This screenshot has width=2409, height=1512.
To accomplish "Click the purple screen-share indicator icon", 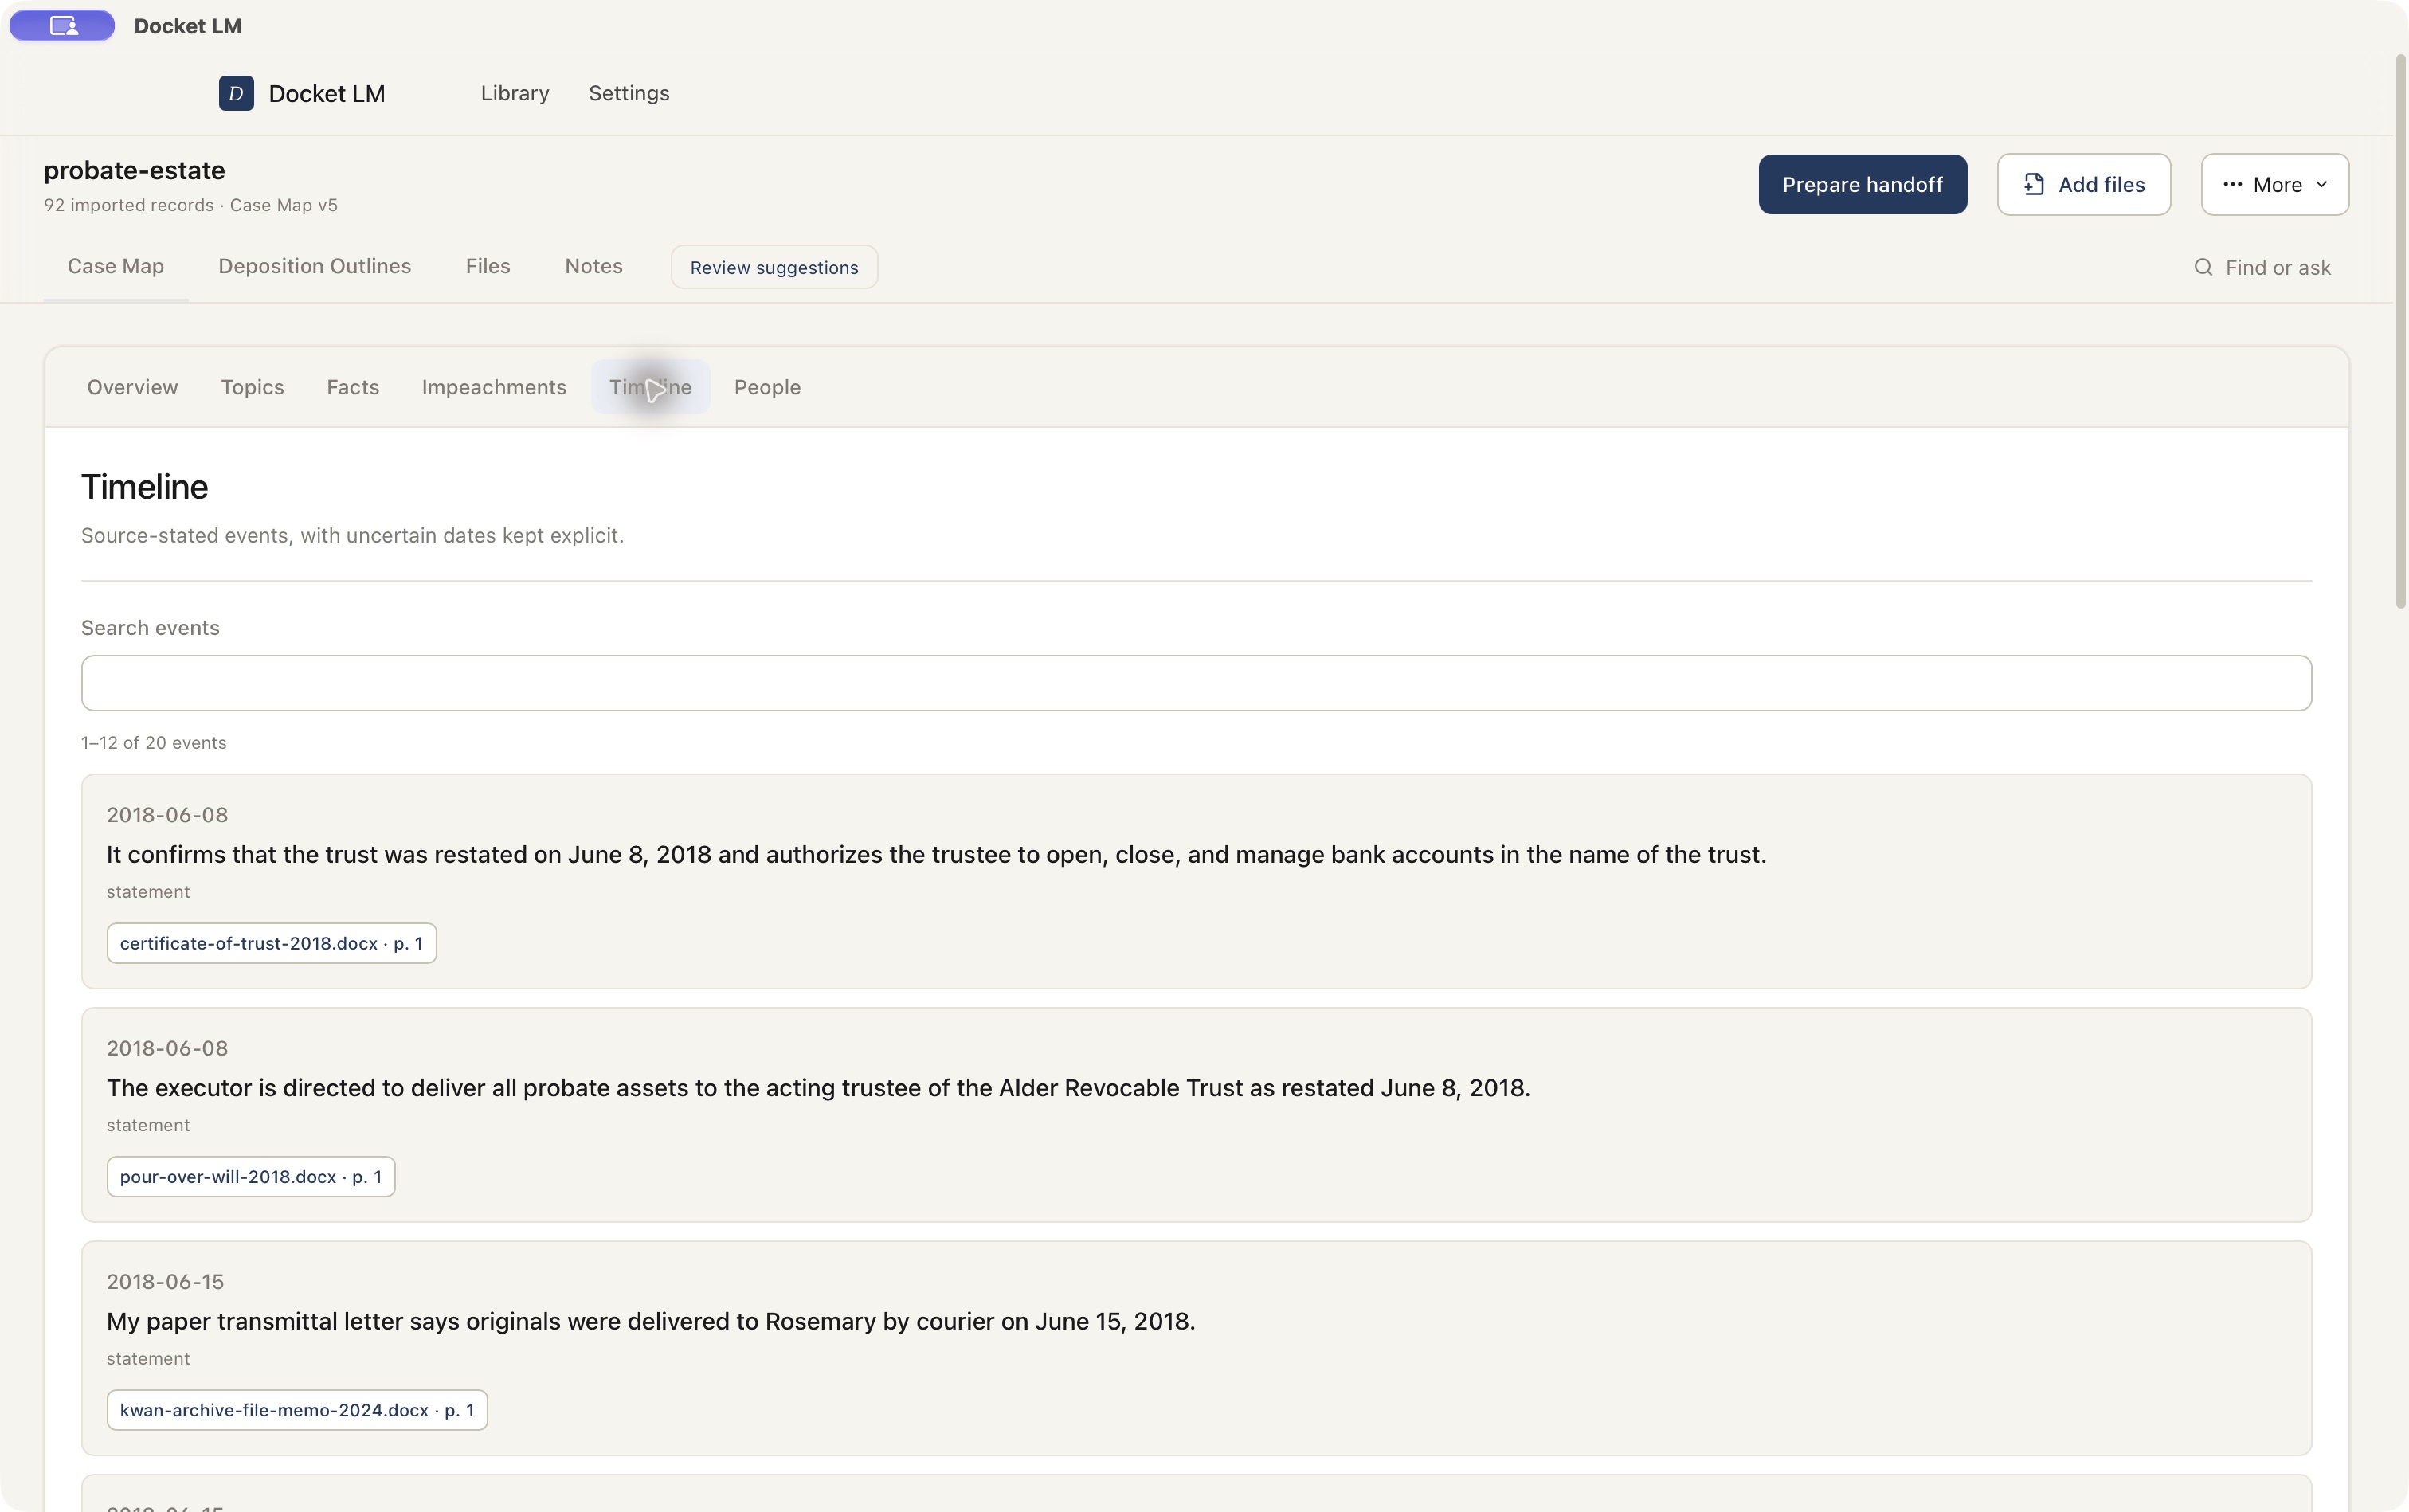I will (x=62, y=26).
